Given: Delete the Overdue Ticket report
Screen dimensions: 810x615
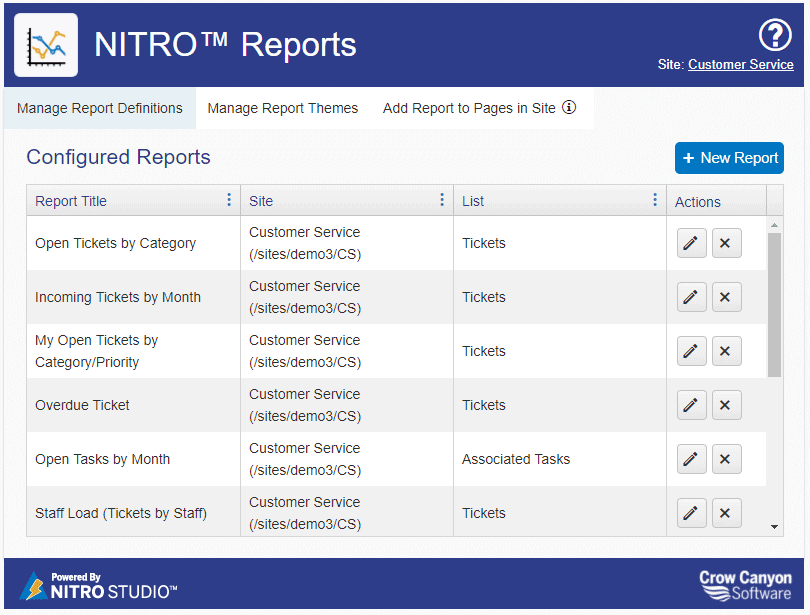Looking at the screenshot, I should (726, 405).
